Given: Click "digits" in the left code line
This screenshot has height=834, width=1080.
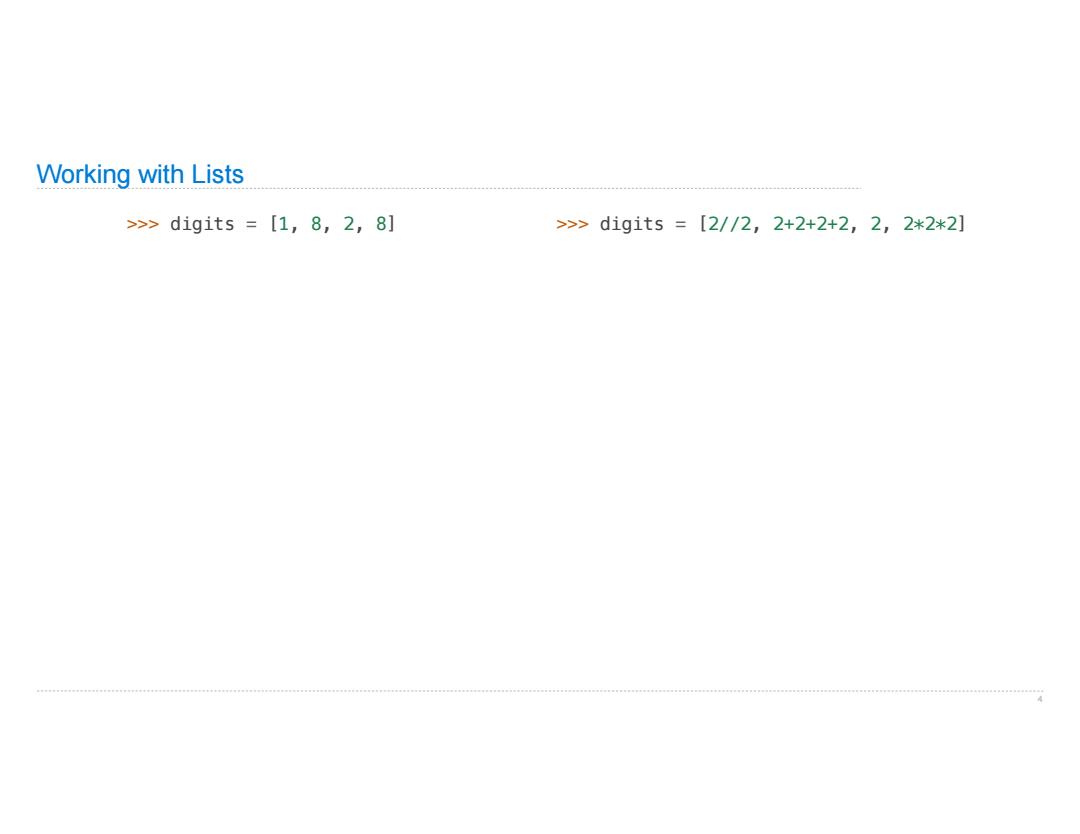Looking at the screenshot, I should 202,224.
